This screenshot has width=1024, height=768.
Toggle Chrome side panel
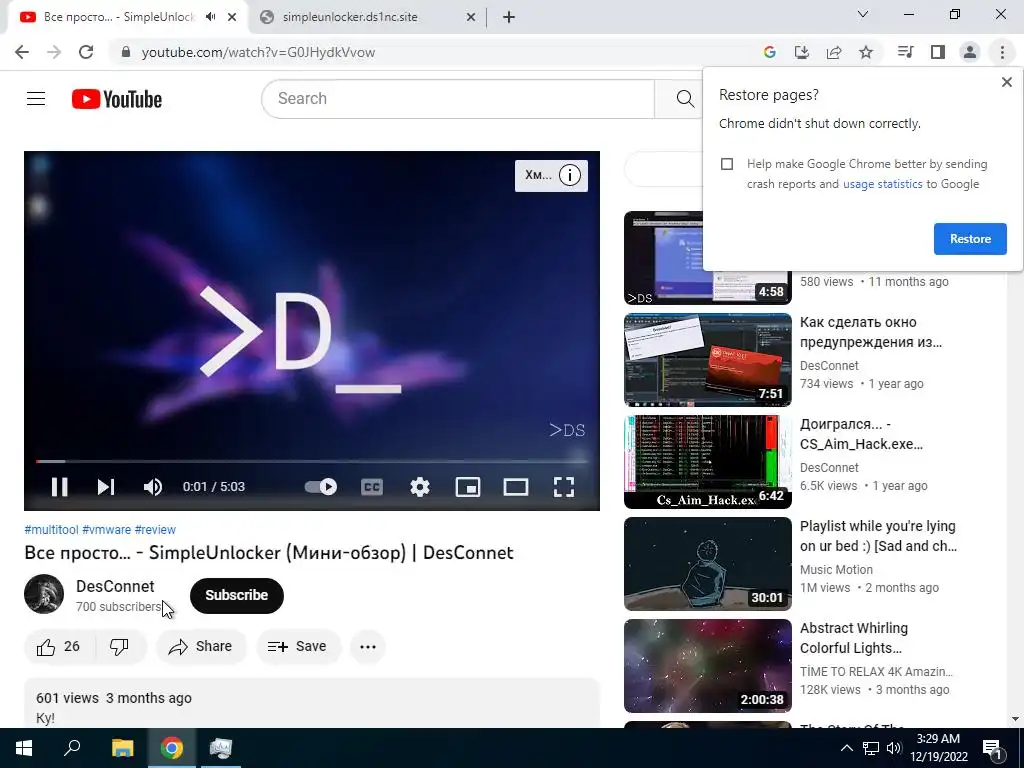tap(938, 52)
